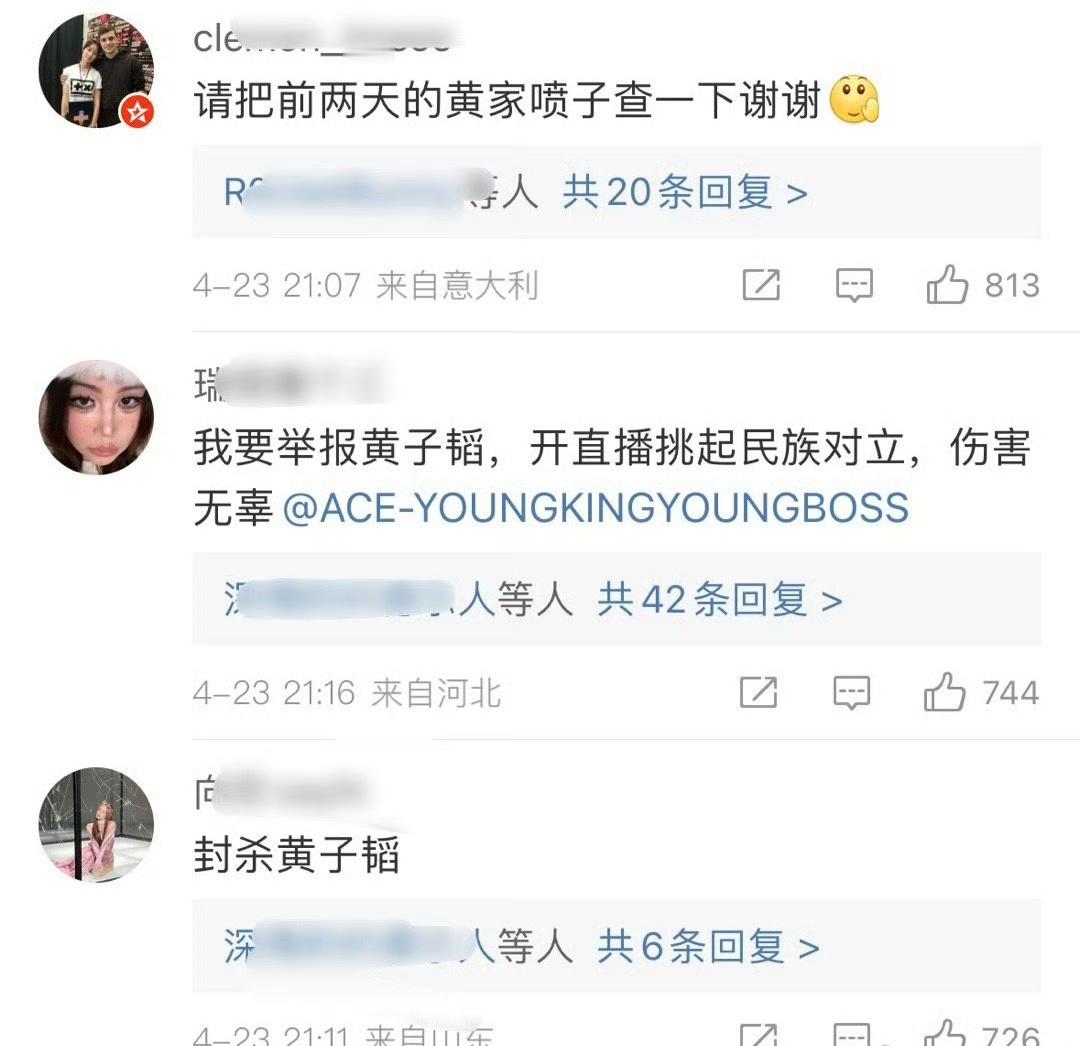Tap the repost icon on the 山东 comment
The height and width of the screenshot is (1046, 1080).
(758, 1034)
